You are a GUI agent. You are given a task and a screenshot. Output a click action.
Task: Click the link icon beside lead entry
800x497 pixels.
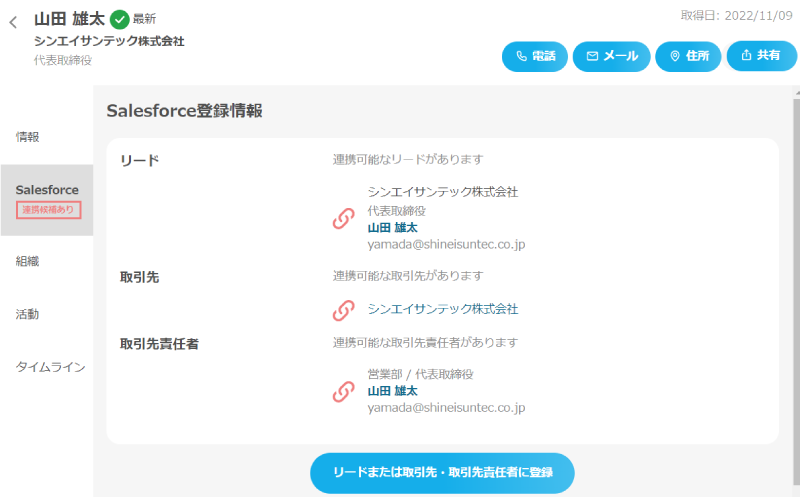click(343, 218)
